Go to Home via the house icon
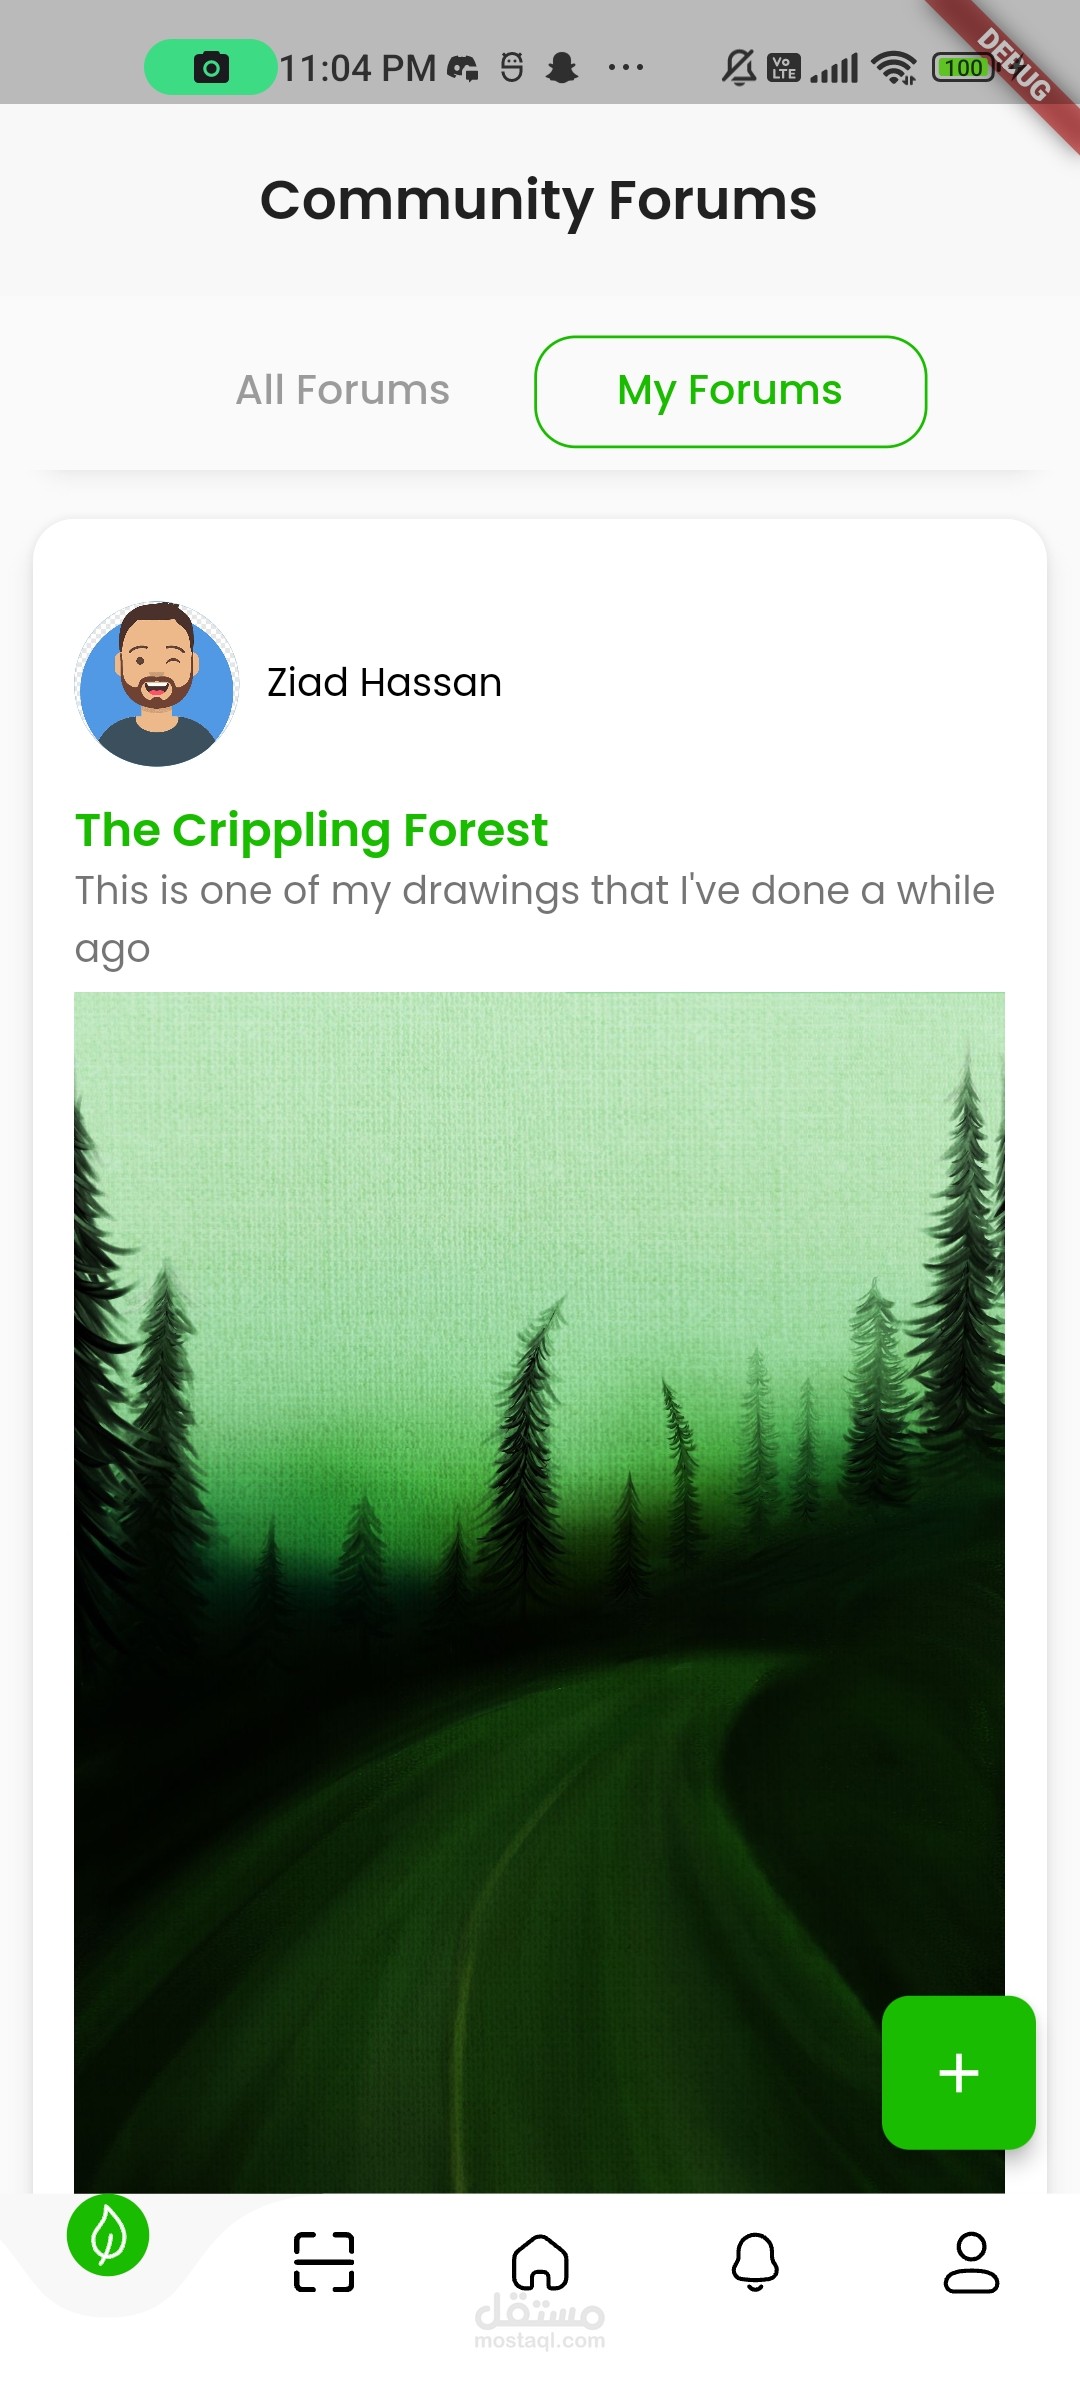The height and width of the screenshot is (2400, 1080). [540, 2261]
